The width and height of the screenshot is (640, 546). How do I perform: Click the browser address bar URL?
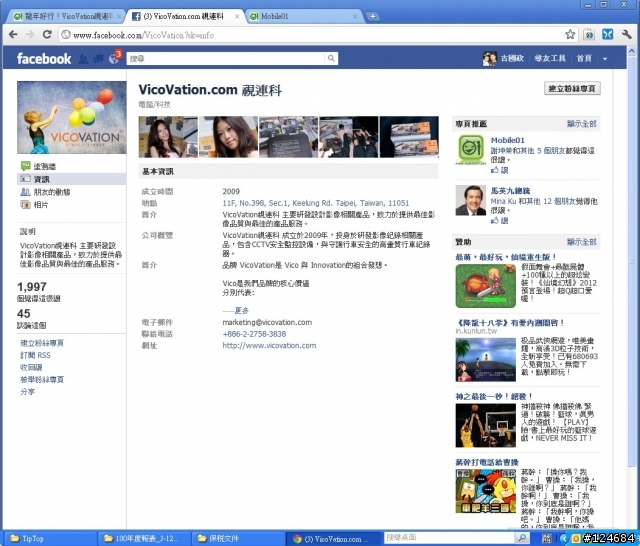pyautogui.click(x=144, y=35)
